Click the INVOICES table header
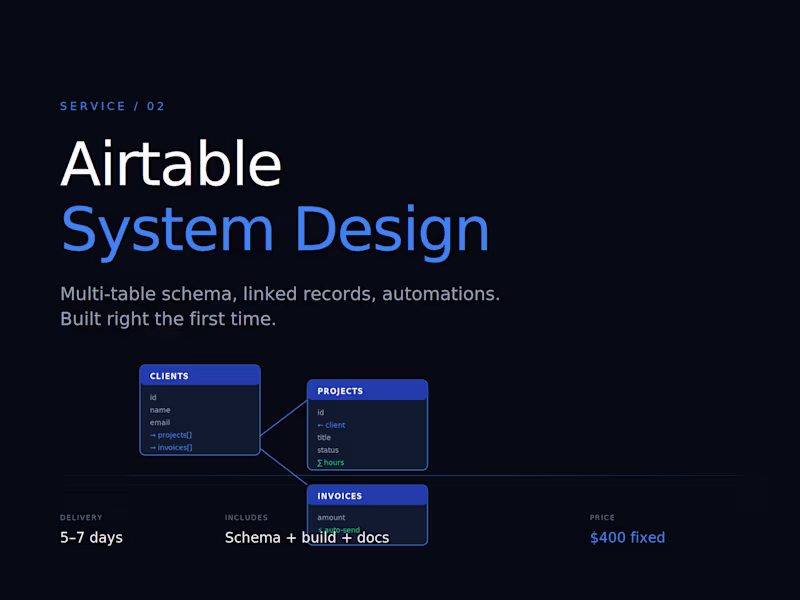Viewport: 800px width, 600px height. click(367, 495)
